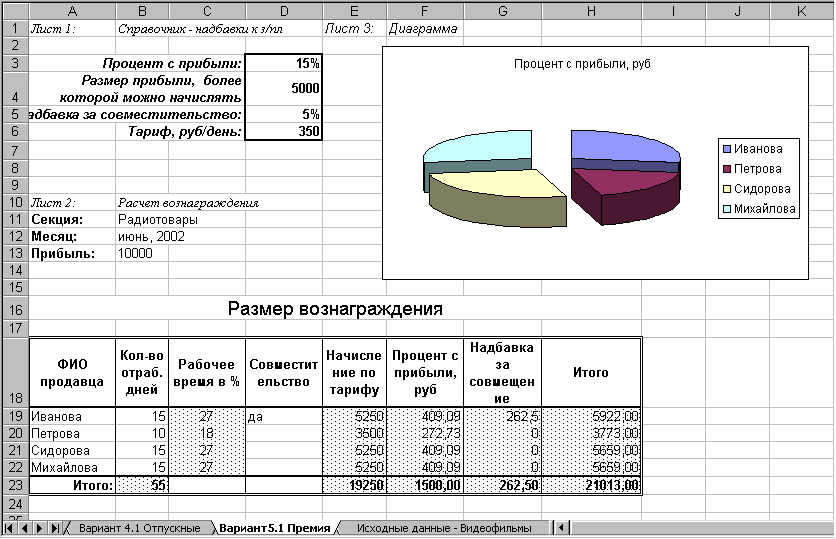The width and height of the screenshot is (836, 539).
Task: Select the Петрова name cell
Action: pos(72,433)
